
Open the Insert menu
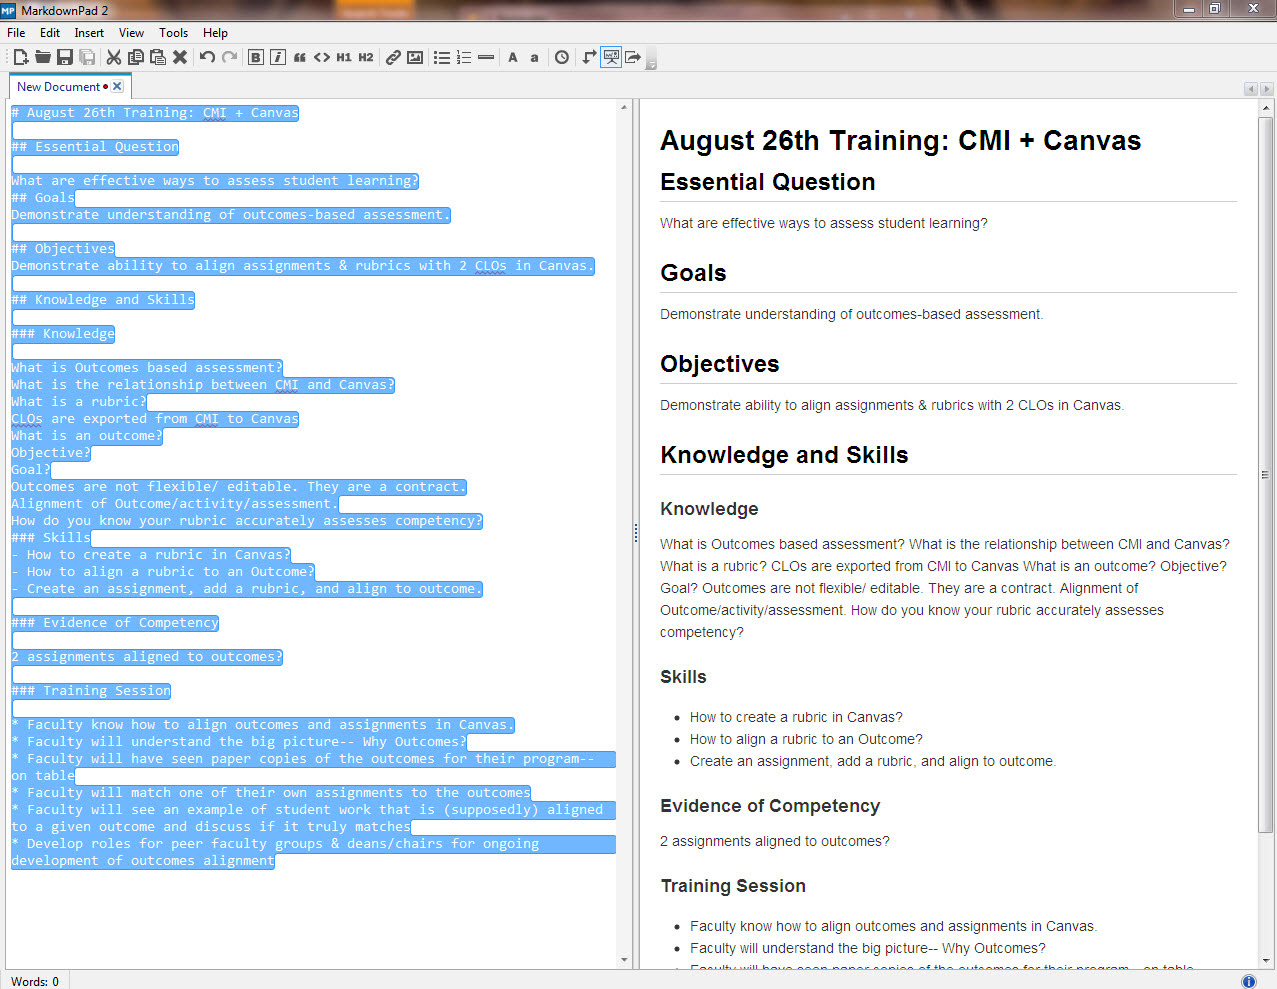pos(89,32)
